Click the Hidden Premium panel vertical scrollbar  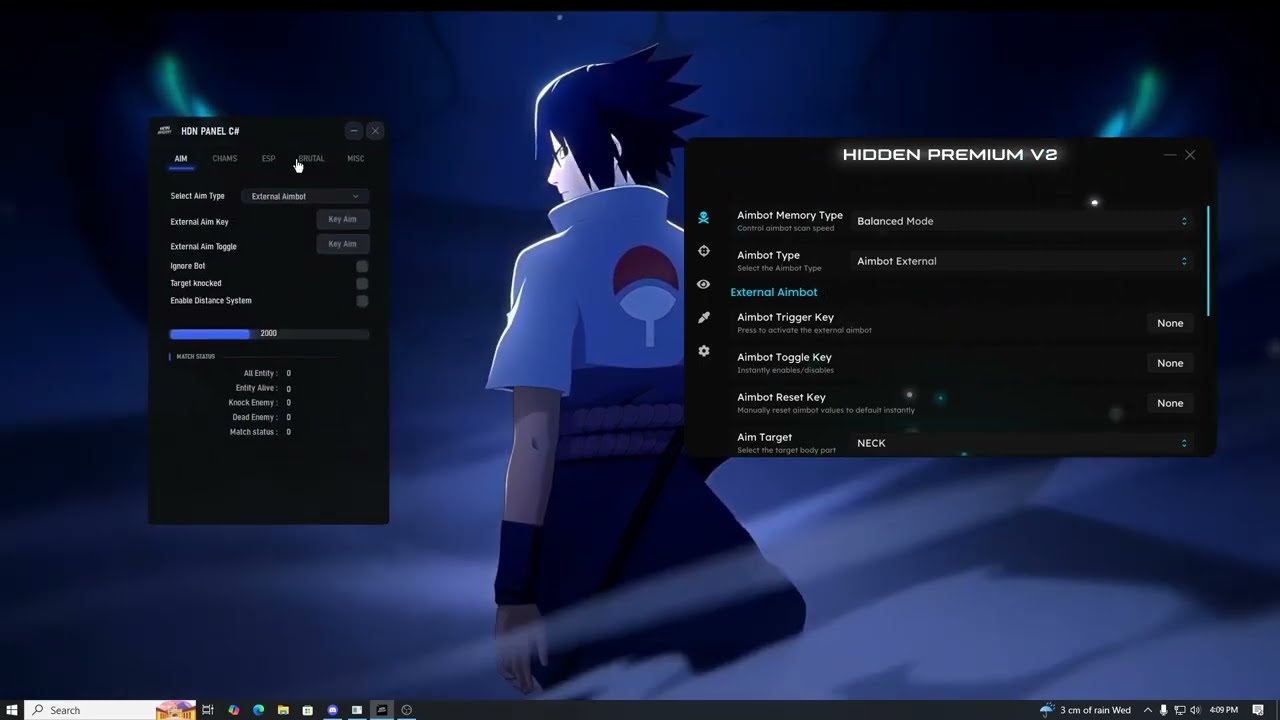[x=1208, y=261]
